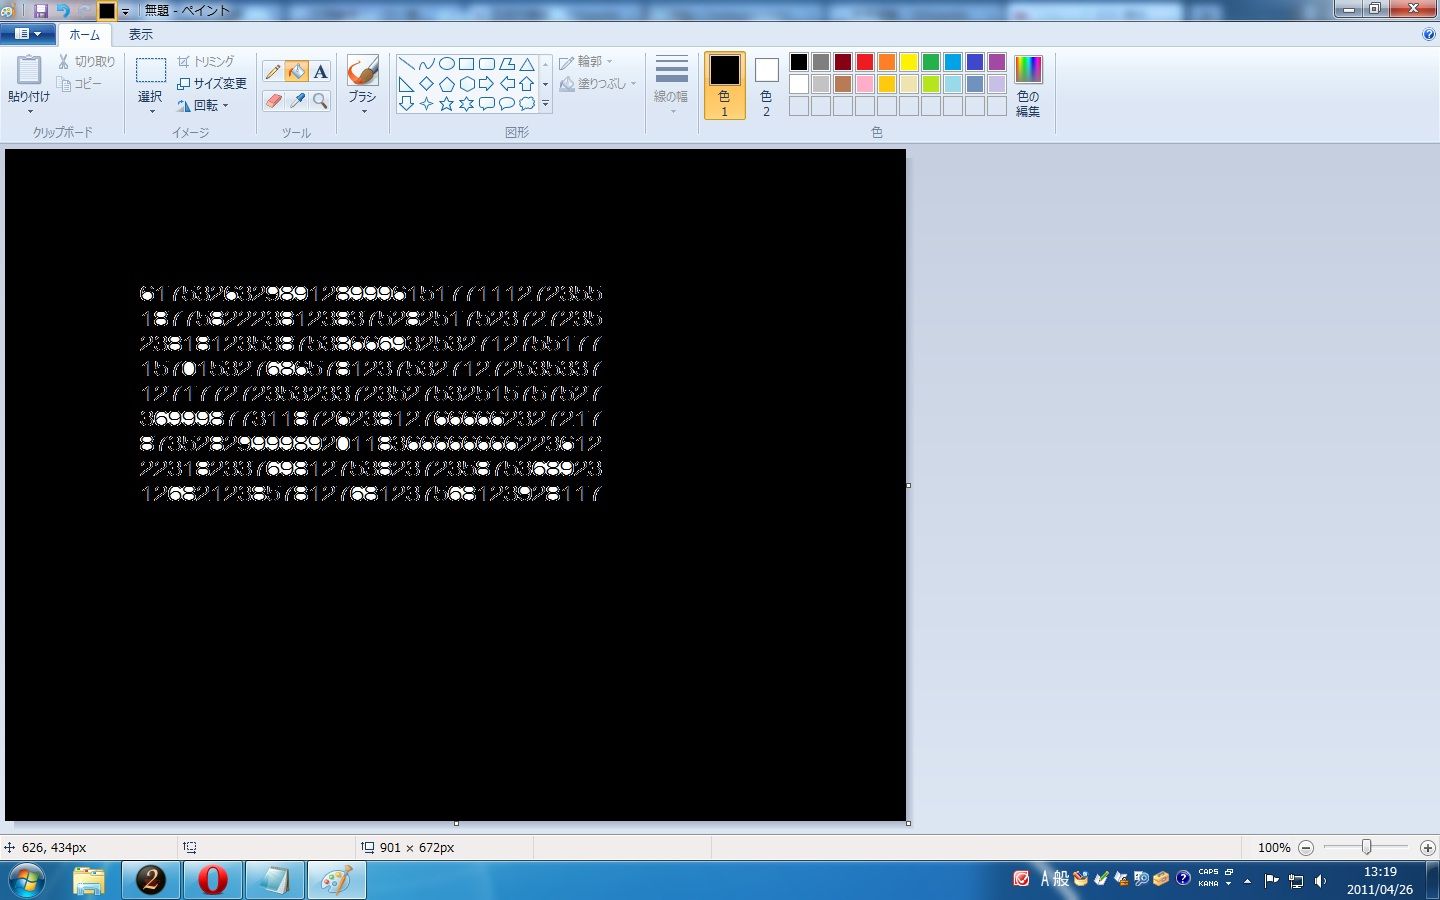The image size is (1440, 900).
Task: Pick the yellow color swatch
Action: [909, 62]
